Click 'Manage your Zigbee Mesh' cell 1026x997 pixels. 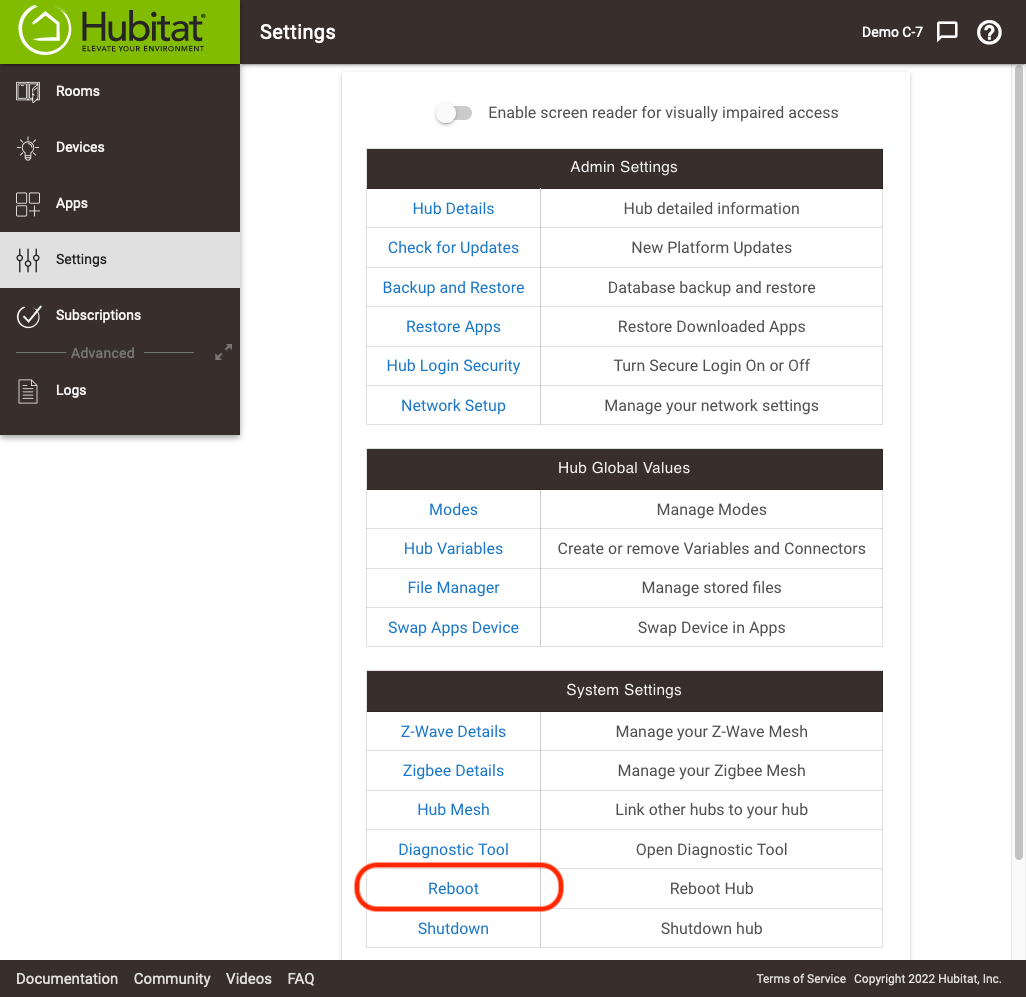click(711, 771)
